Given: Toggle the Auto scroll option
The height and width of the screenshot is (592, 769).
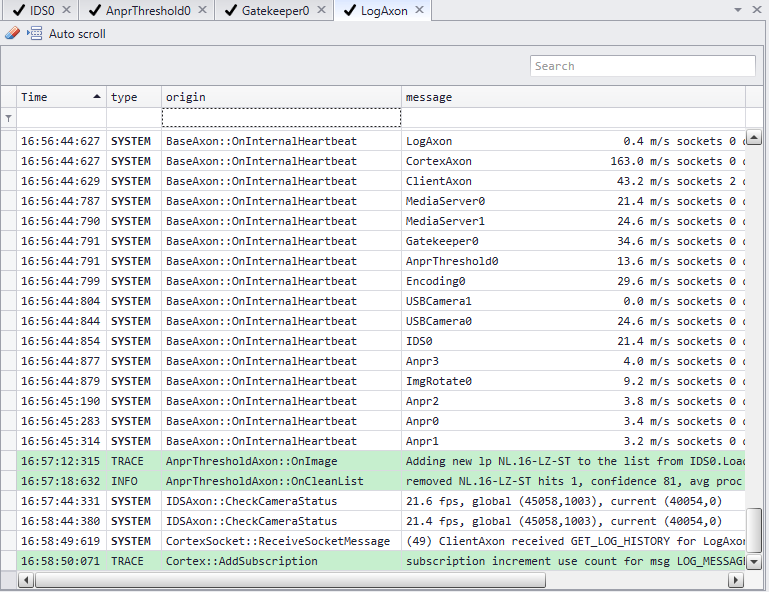Looking at the screenshot, I should 67,33.
